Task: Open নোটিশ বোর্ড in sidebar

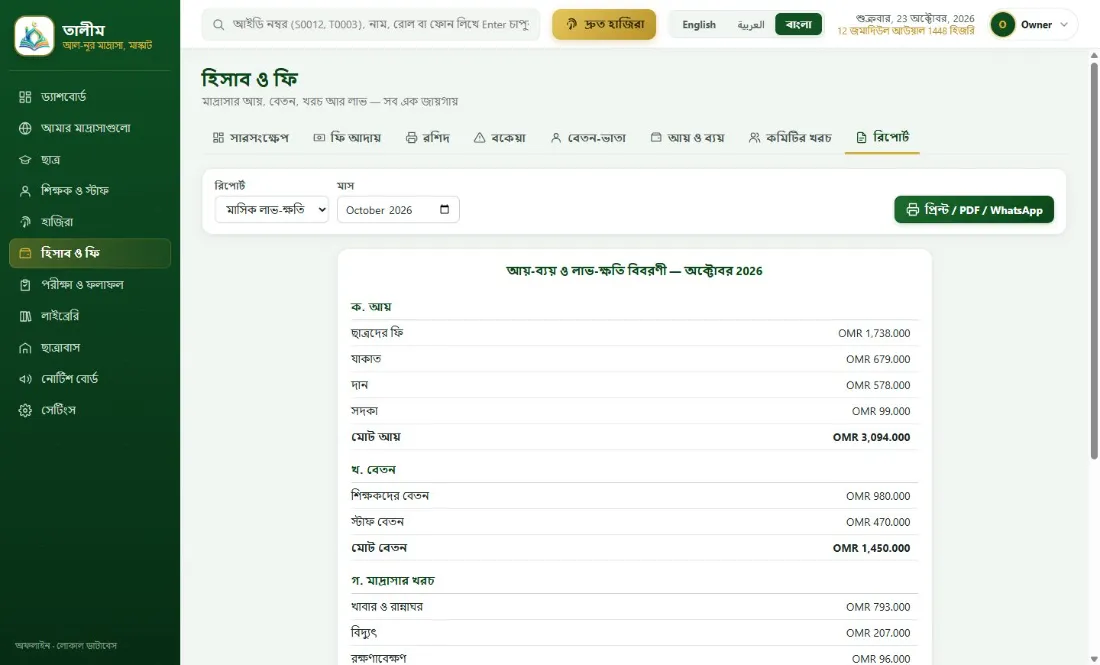Action: 90,379
